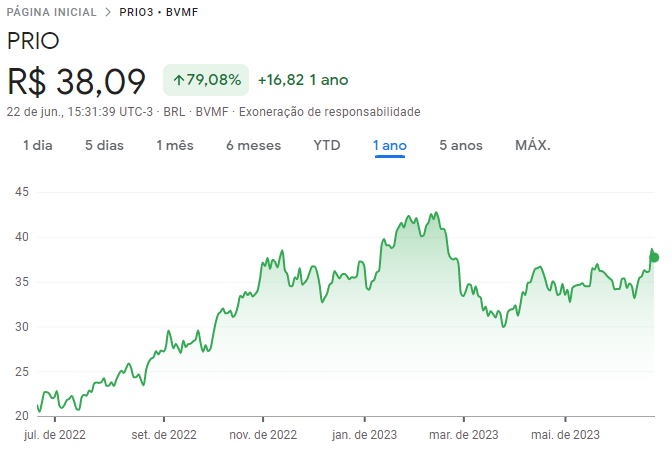Click the 40 value on y-axis

pos(22,237)
